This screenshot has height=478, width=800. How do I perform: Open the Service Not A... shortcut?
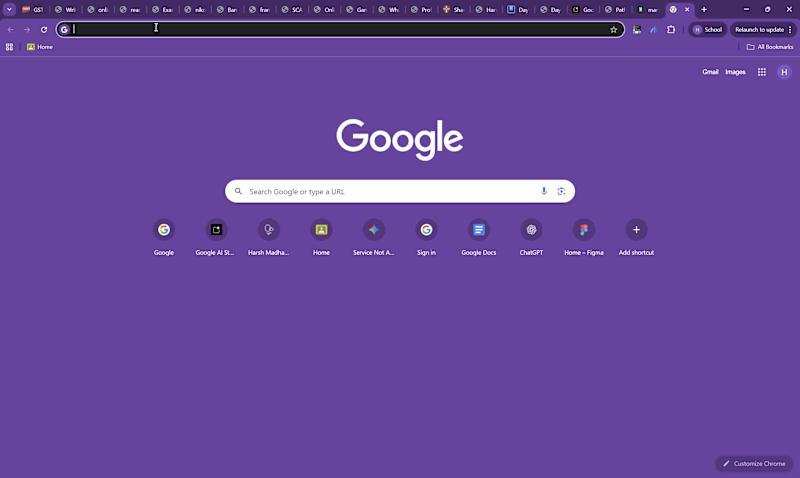click(373, 237)
